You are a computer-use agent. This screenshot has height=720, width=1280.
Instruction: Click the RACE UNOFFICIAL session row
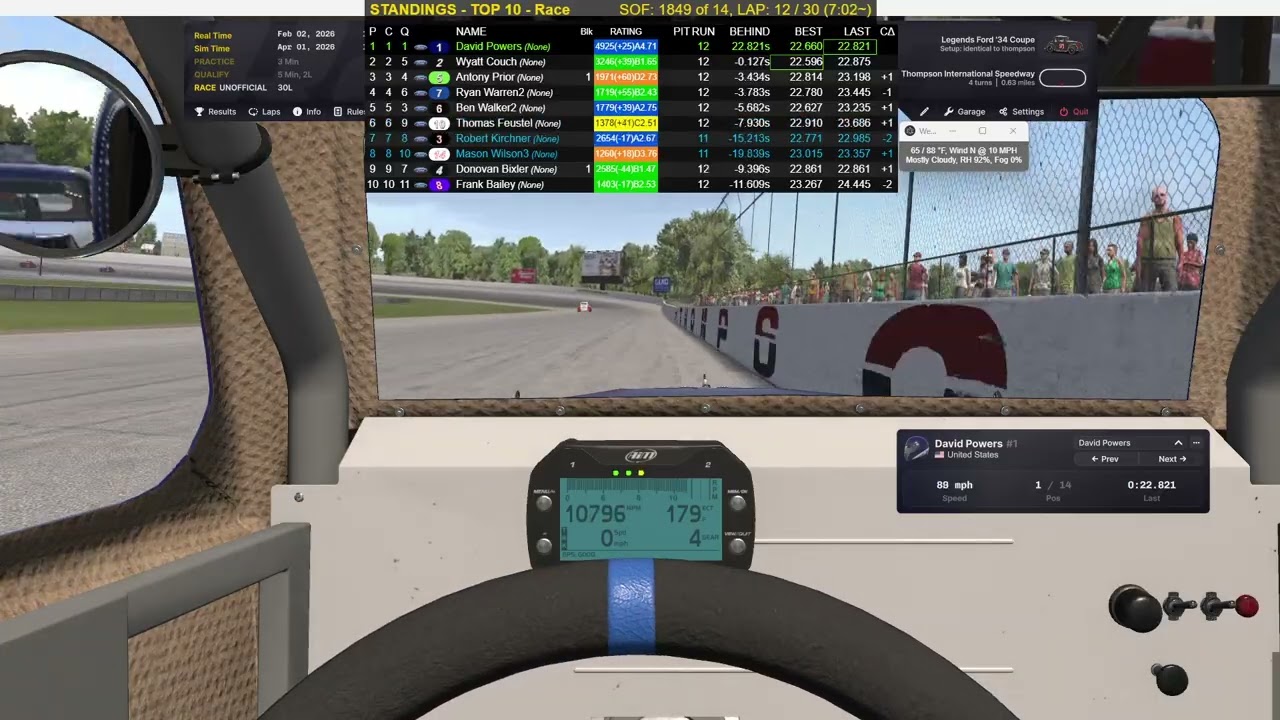point(244,88)
